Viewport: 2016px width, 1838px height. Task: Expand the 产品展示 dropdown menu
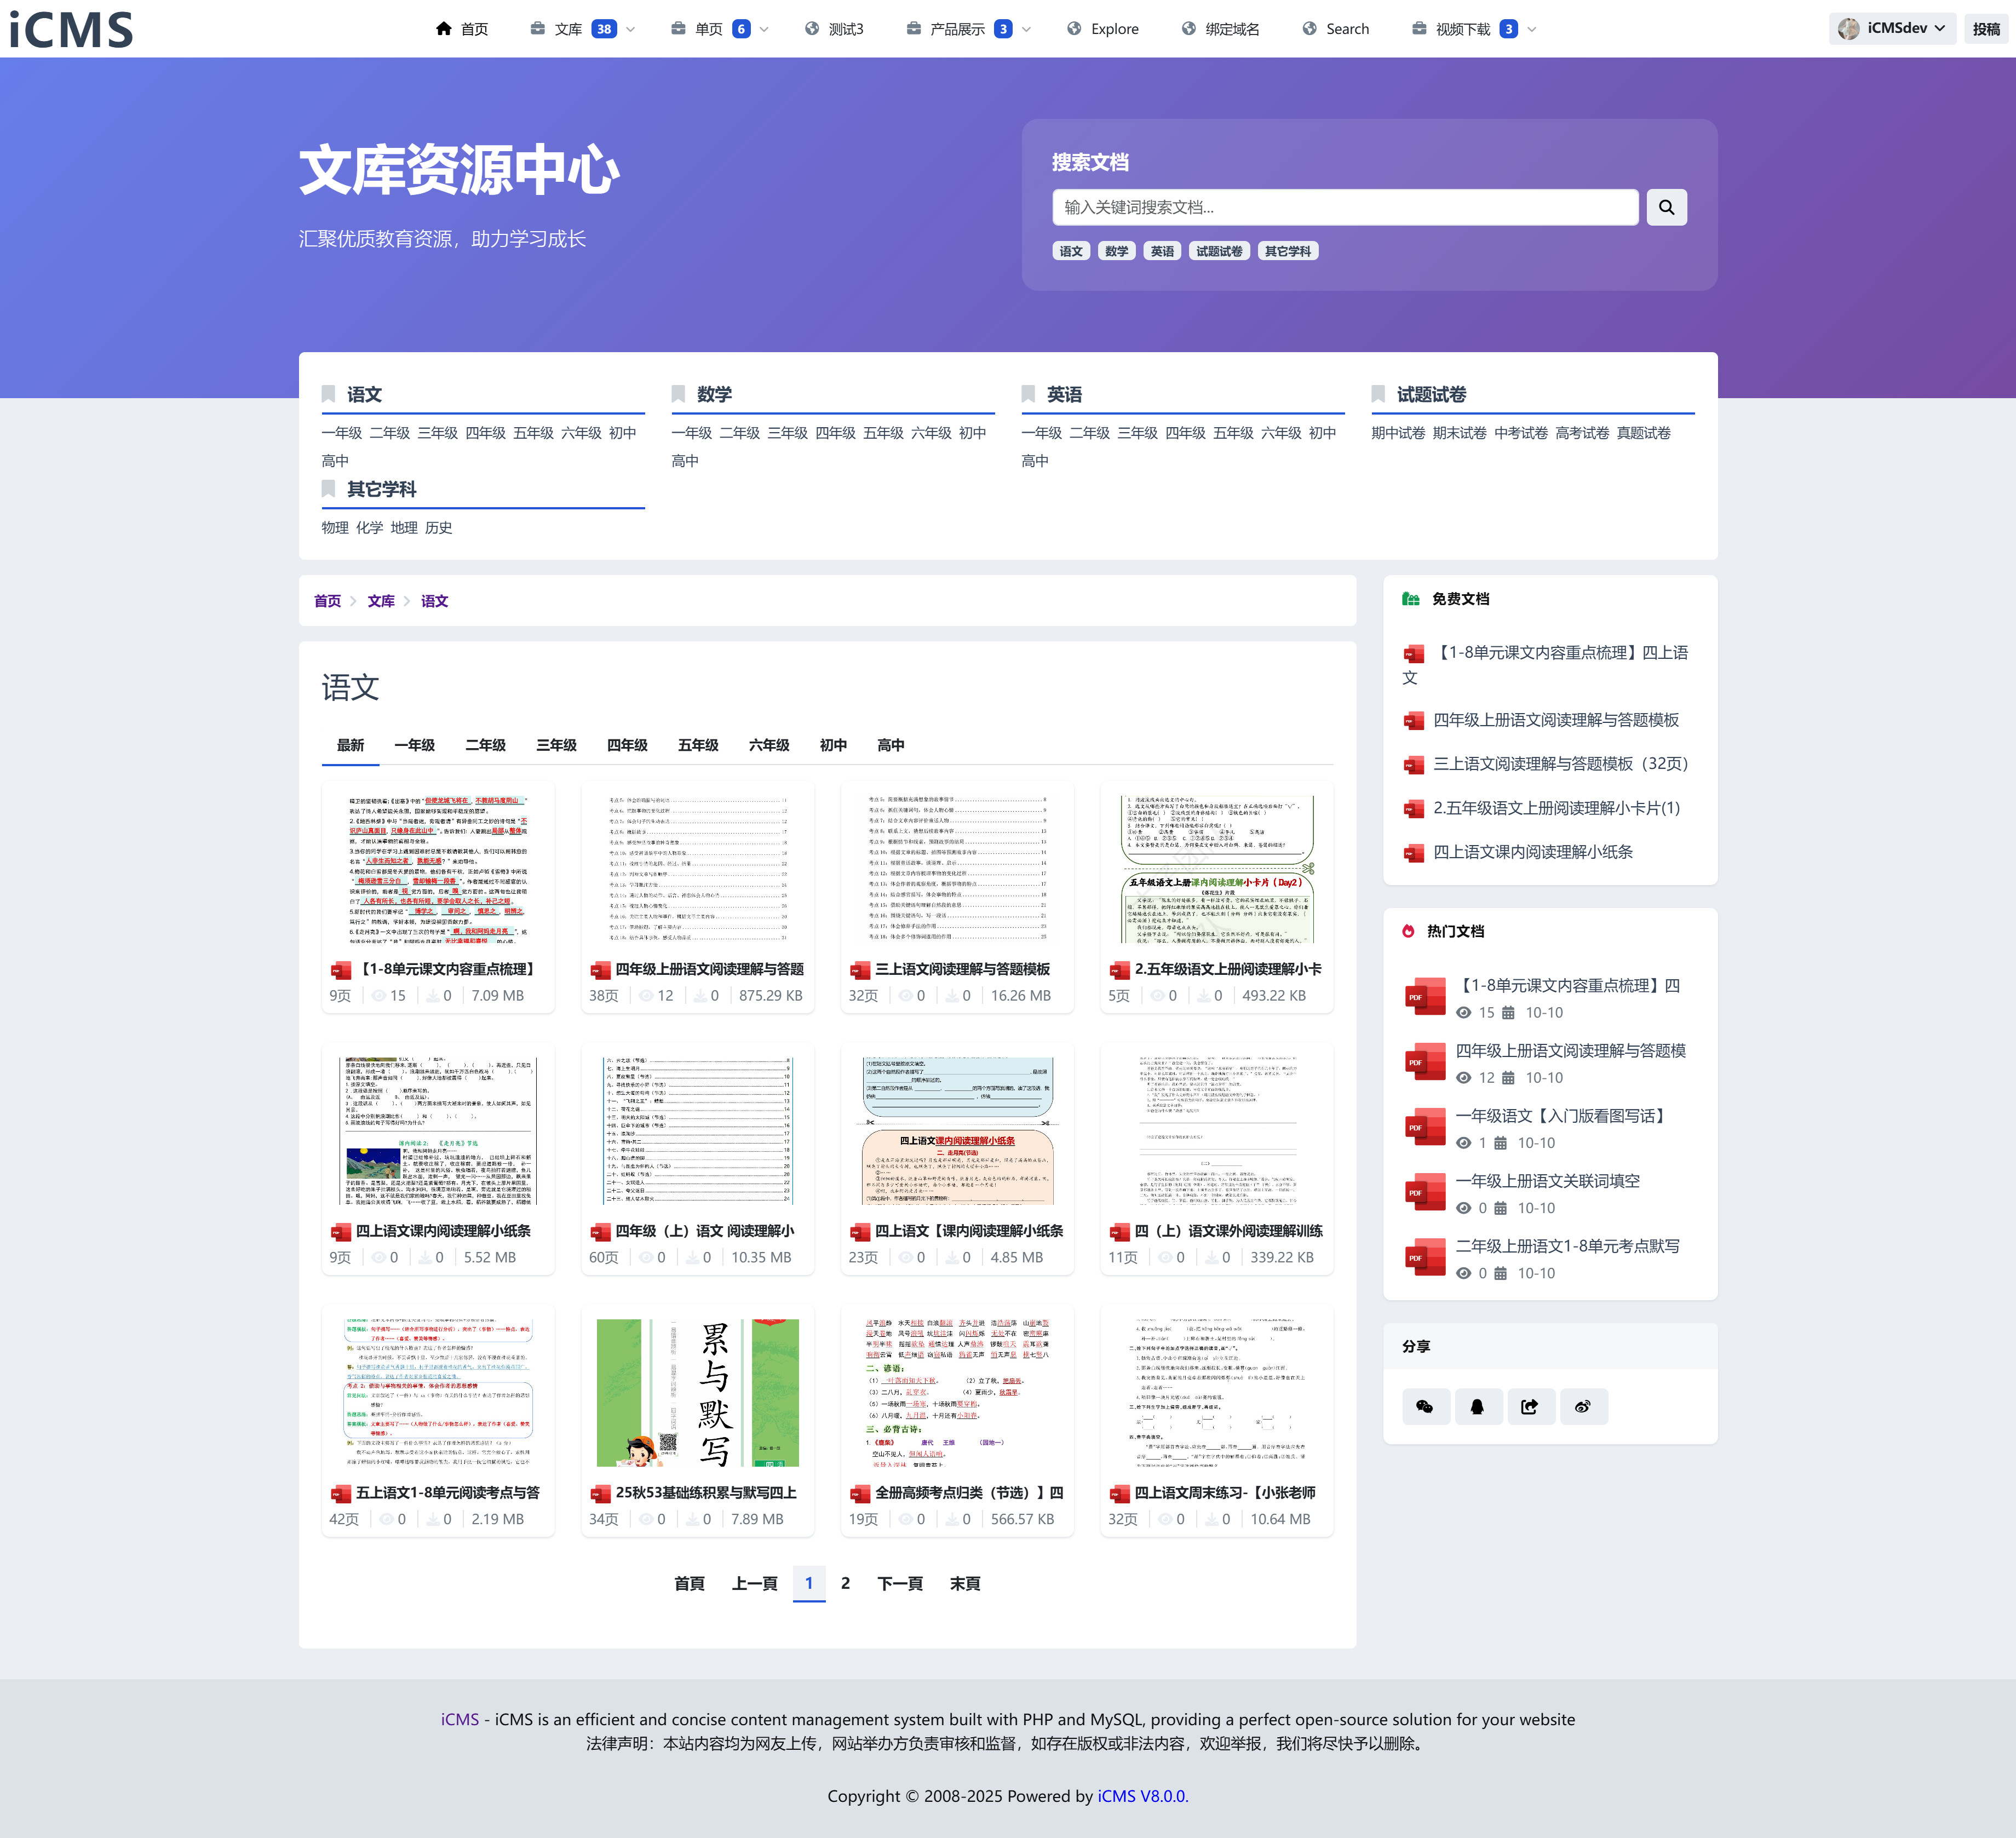[x=1026, y=29]
